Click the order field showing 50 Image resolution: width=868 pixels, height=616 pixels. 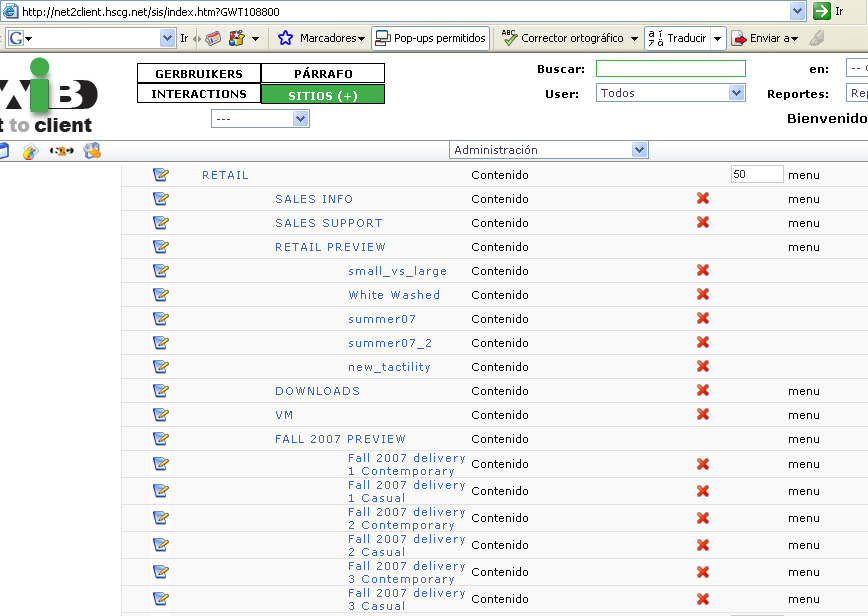[x=757, y=174]
